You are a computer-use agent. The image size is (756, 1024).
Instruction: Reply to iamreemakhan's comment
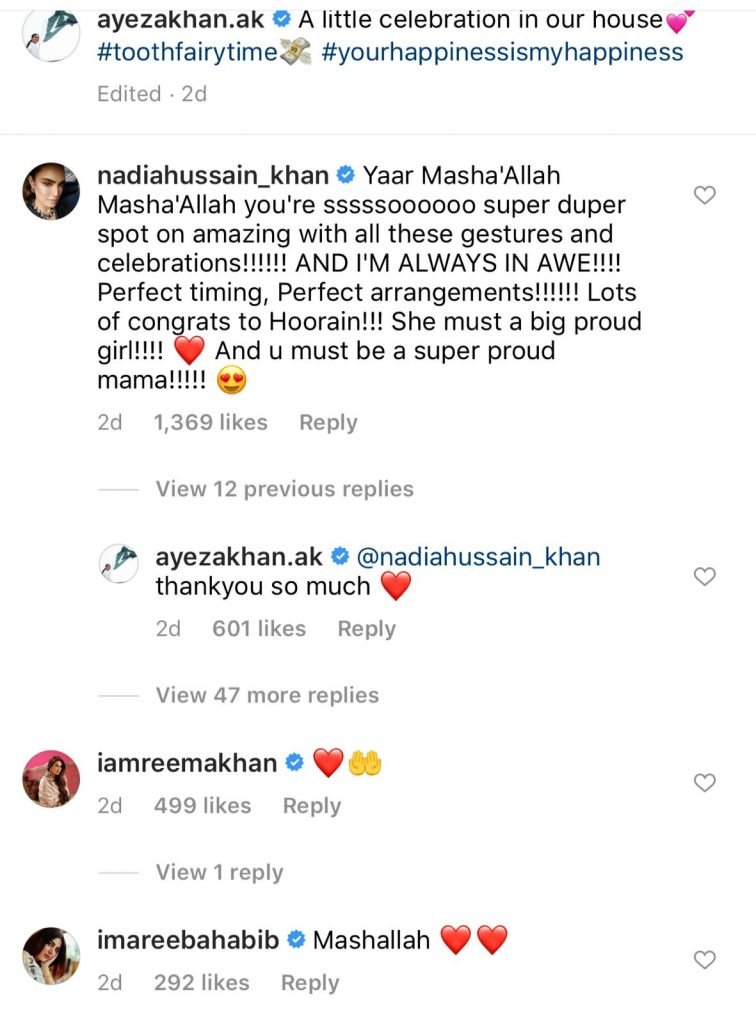coord(311,806)
